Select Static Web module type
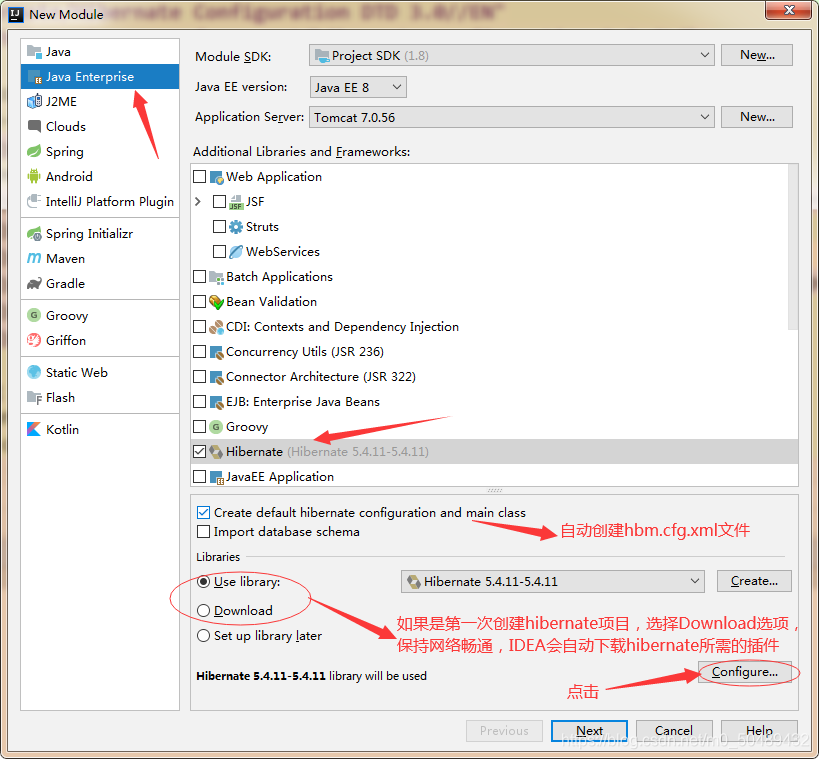 point(100,372)
